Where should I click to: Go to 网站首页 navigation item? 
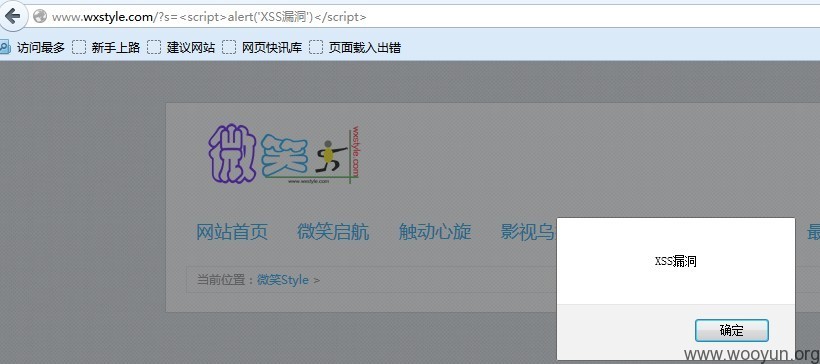pyautogui.click(x=232, y=231)
